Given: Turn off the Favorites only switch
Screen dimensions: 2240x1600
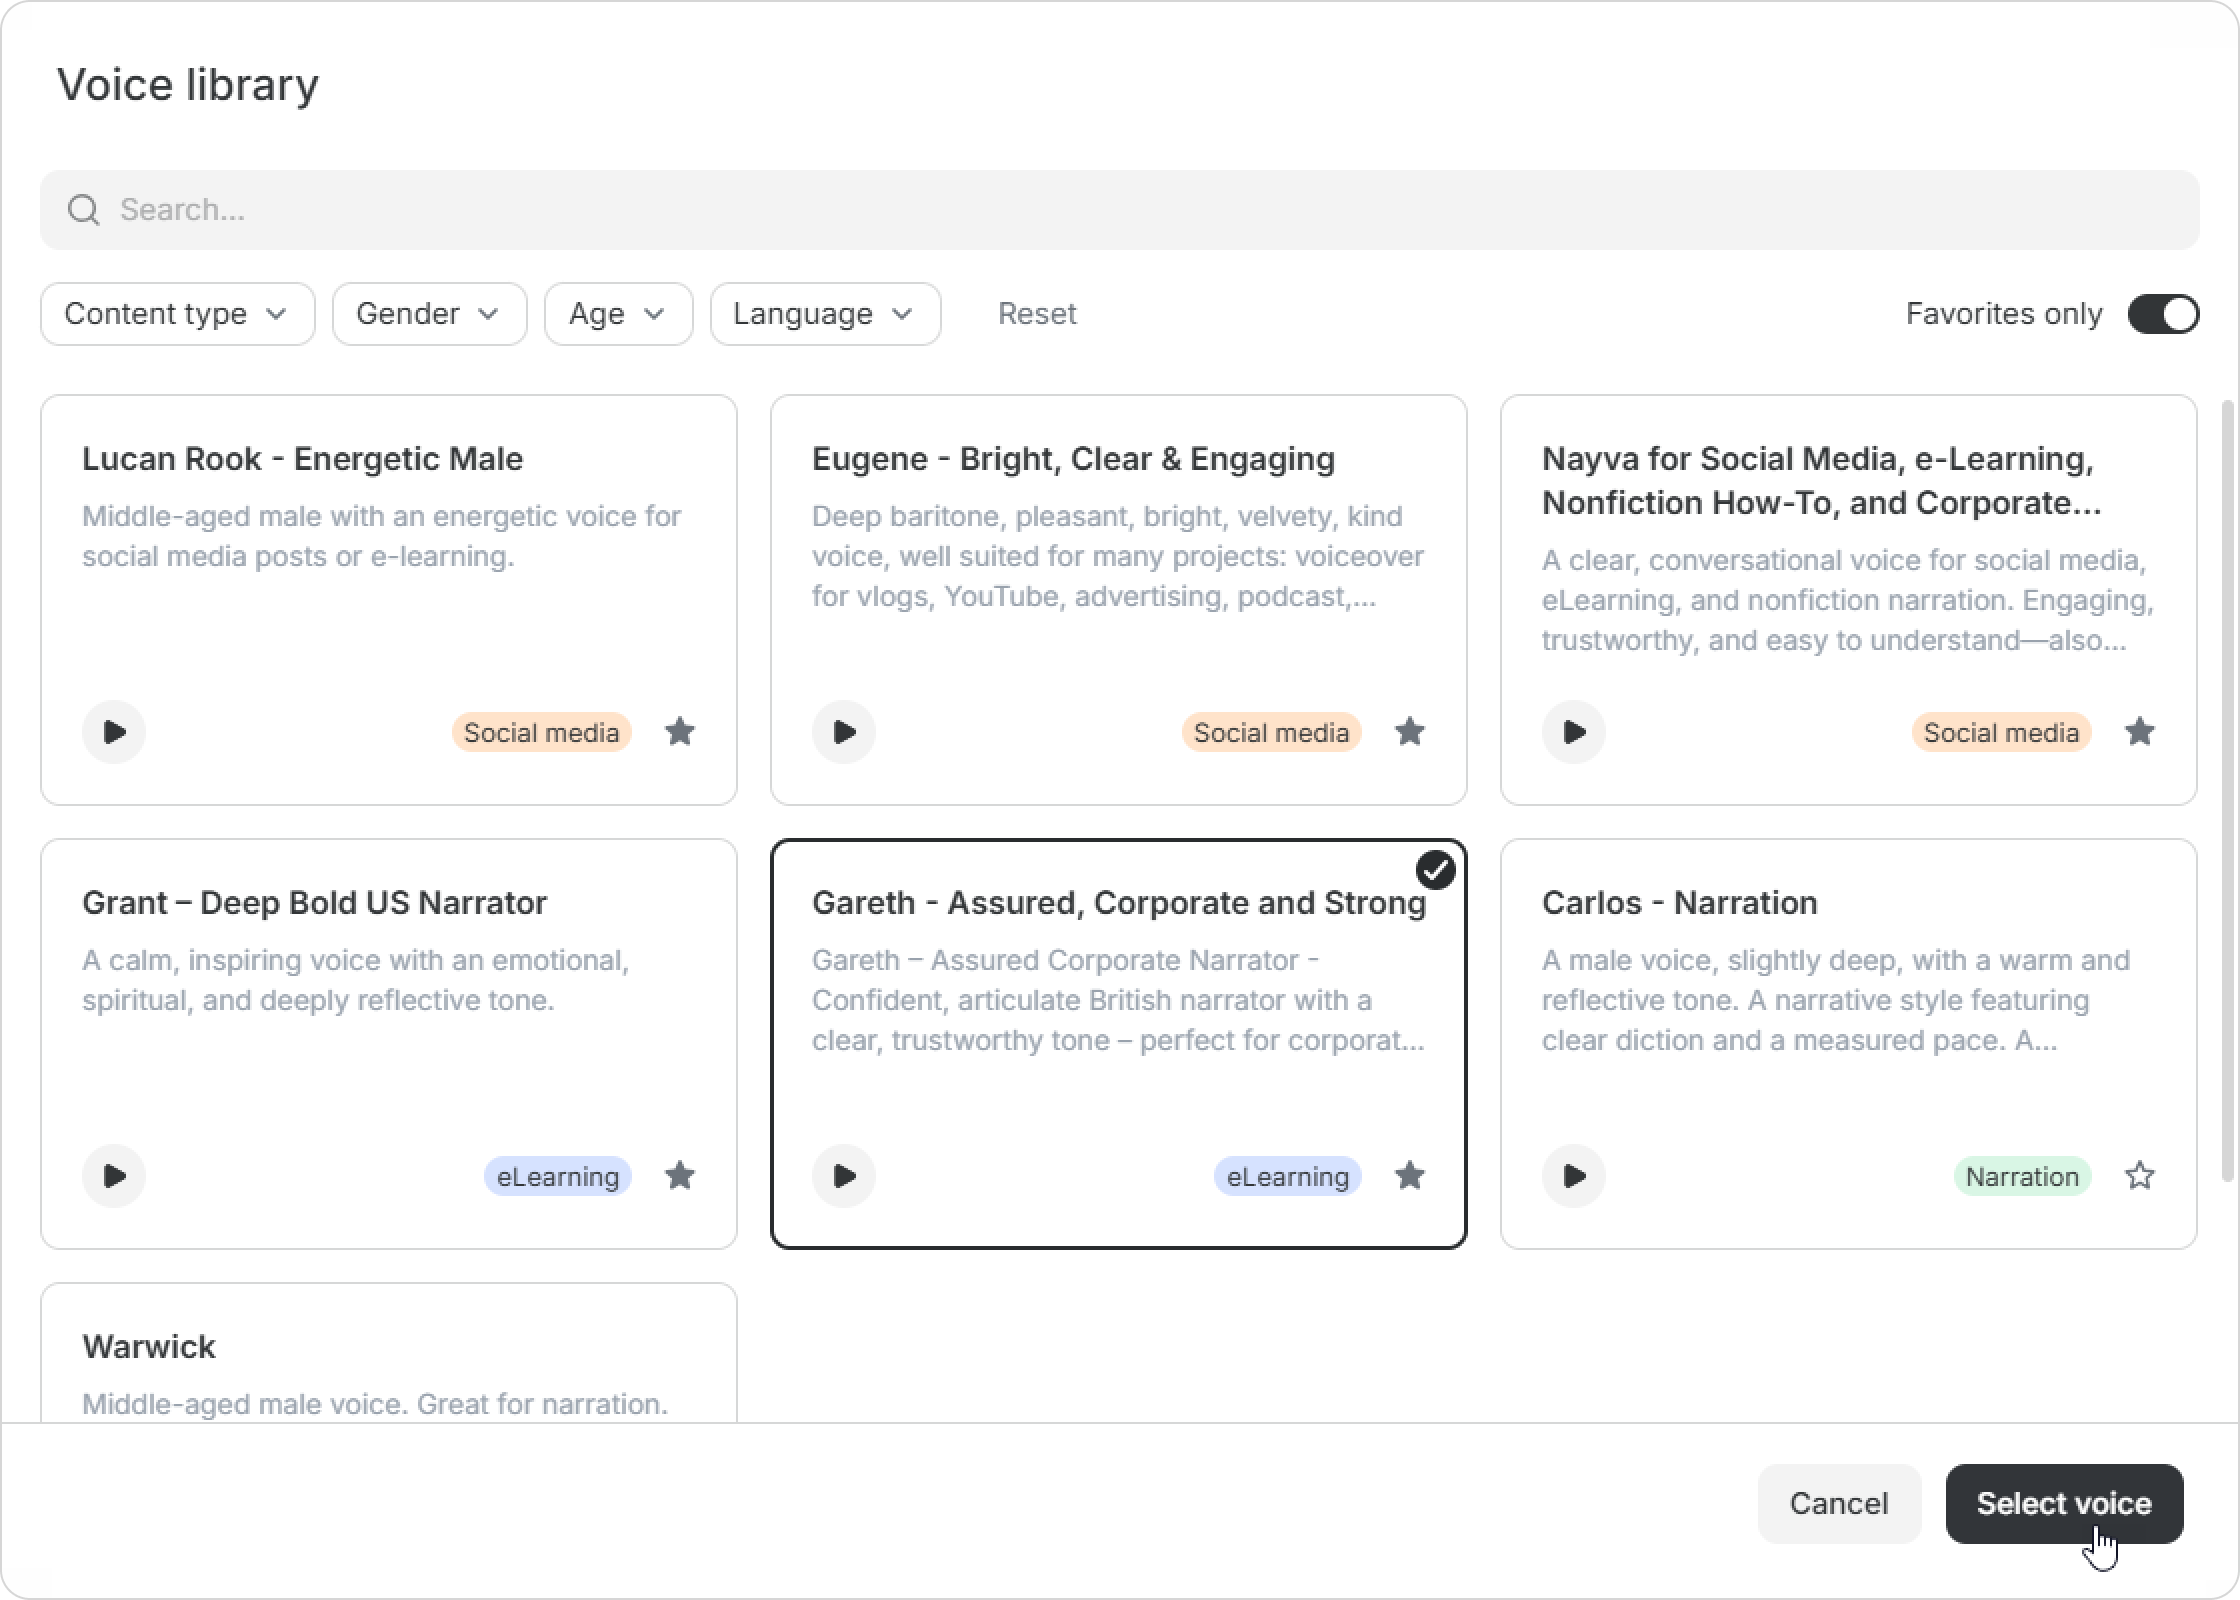Looking at the screenshot, I should point(2163,314).
